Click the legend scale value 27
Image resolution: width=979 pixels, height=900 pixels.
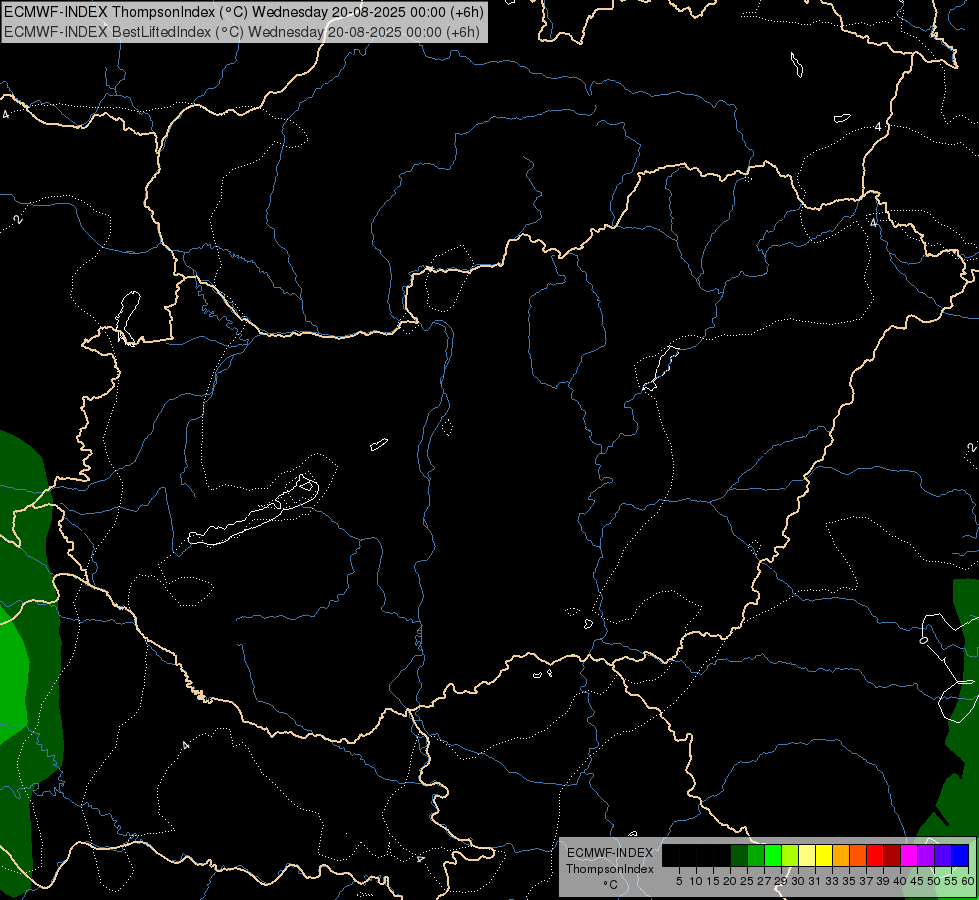[765, 881]
